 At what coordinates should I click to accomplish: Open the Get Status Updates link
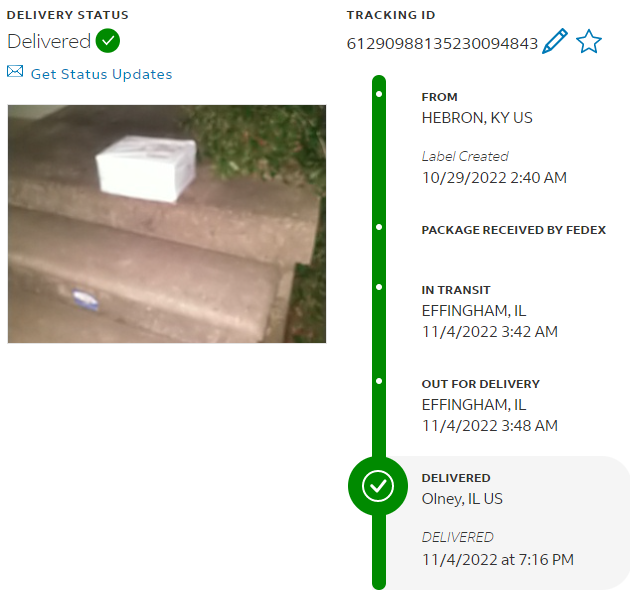click(101, 74)
